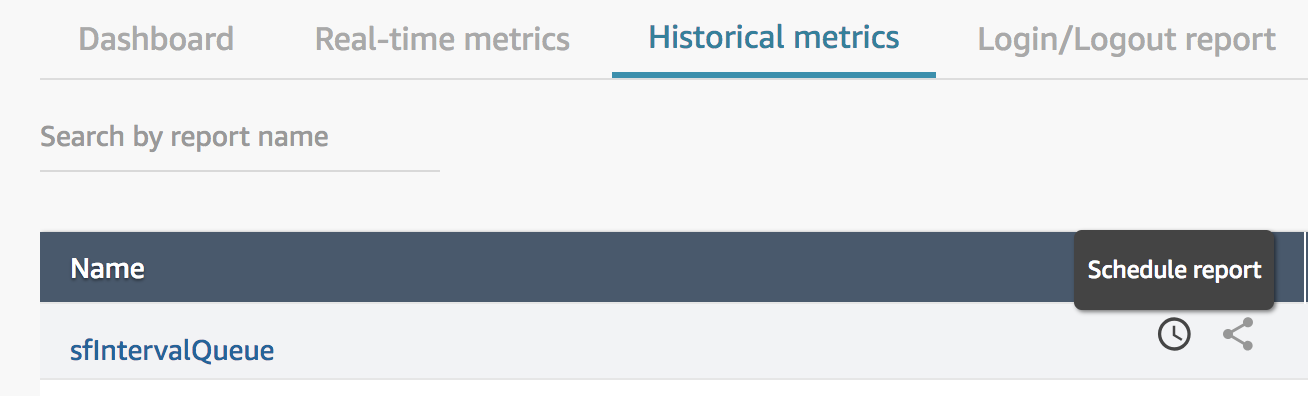Click the dark table header bar
This screenshot has height=396, width=1308.
pos(674,267)
